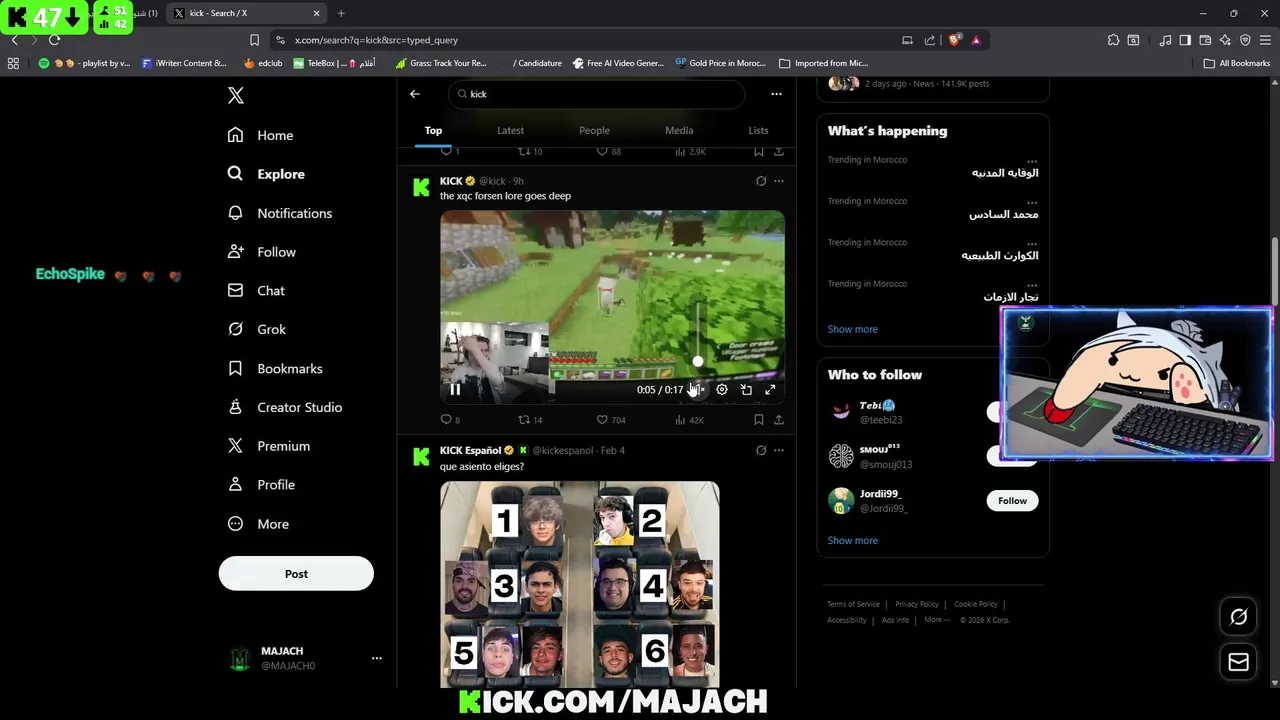1280x720 pixels.
Task: Switch to the Top search tab
Action: pos(433,130)
